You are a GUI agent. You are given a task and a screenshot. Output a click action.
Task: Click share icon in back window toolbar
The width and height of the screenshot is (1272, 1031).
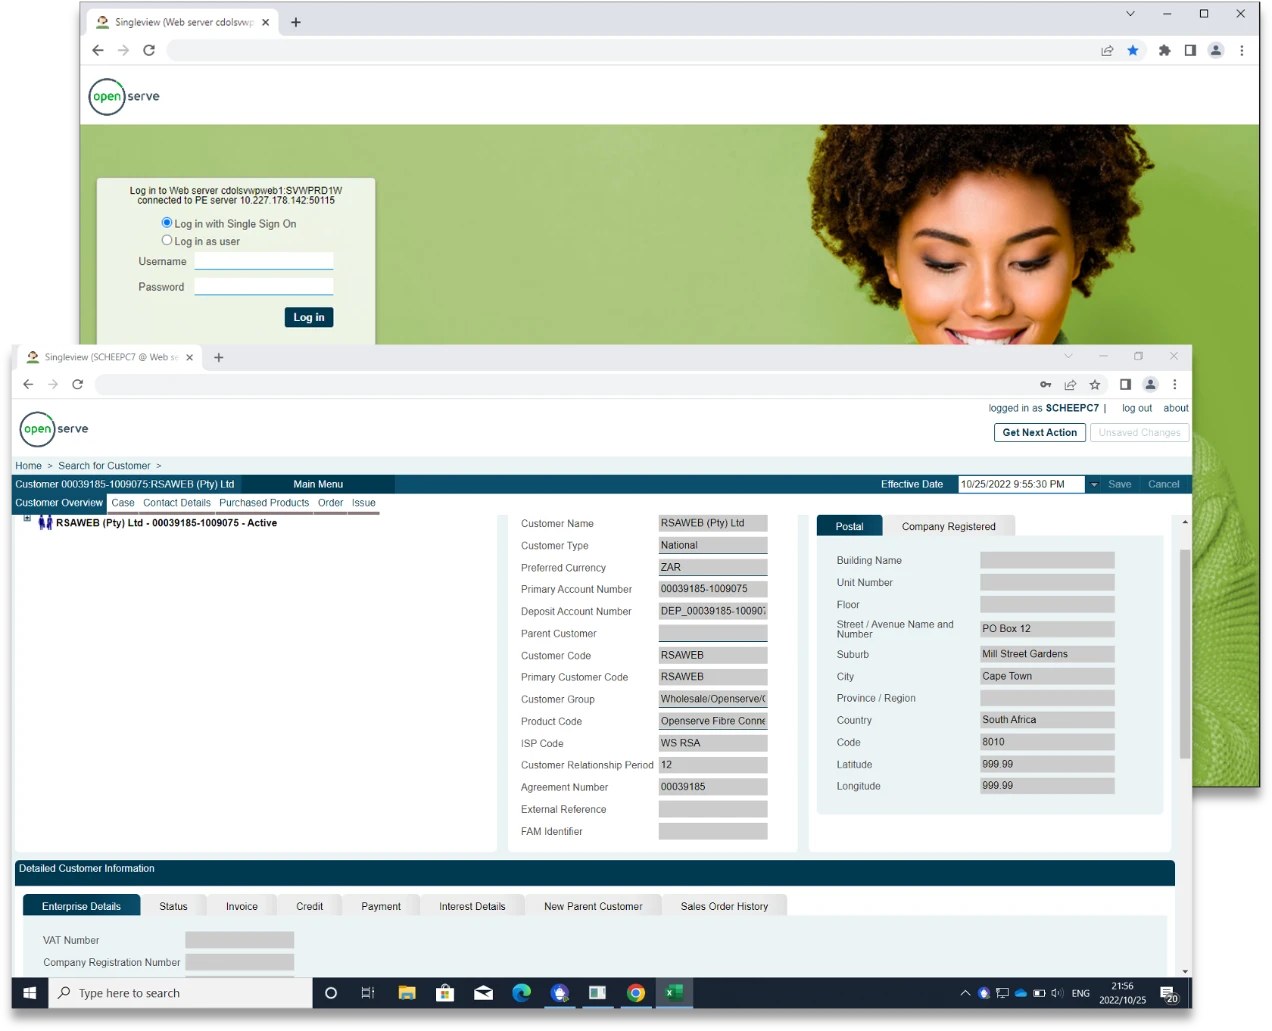pos(1107,50)
